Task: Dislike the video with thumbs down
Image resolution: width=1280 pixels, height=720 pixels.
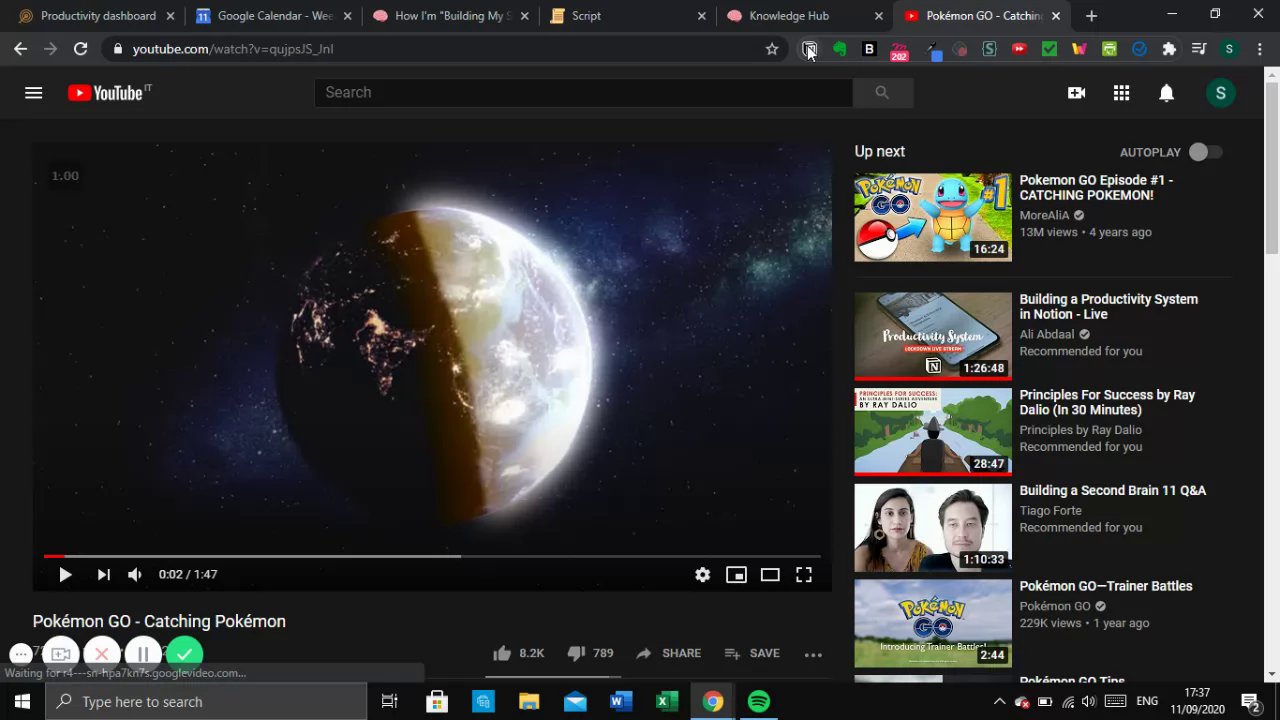Action: pos(590,653)
